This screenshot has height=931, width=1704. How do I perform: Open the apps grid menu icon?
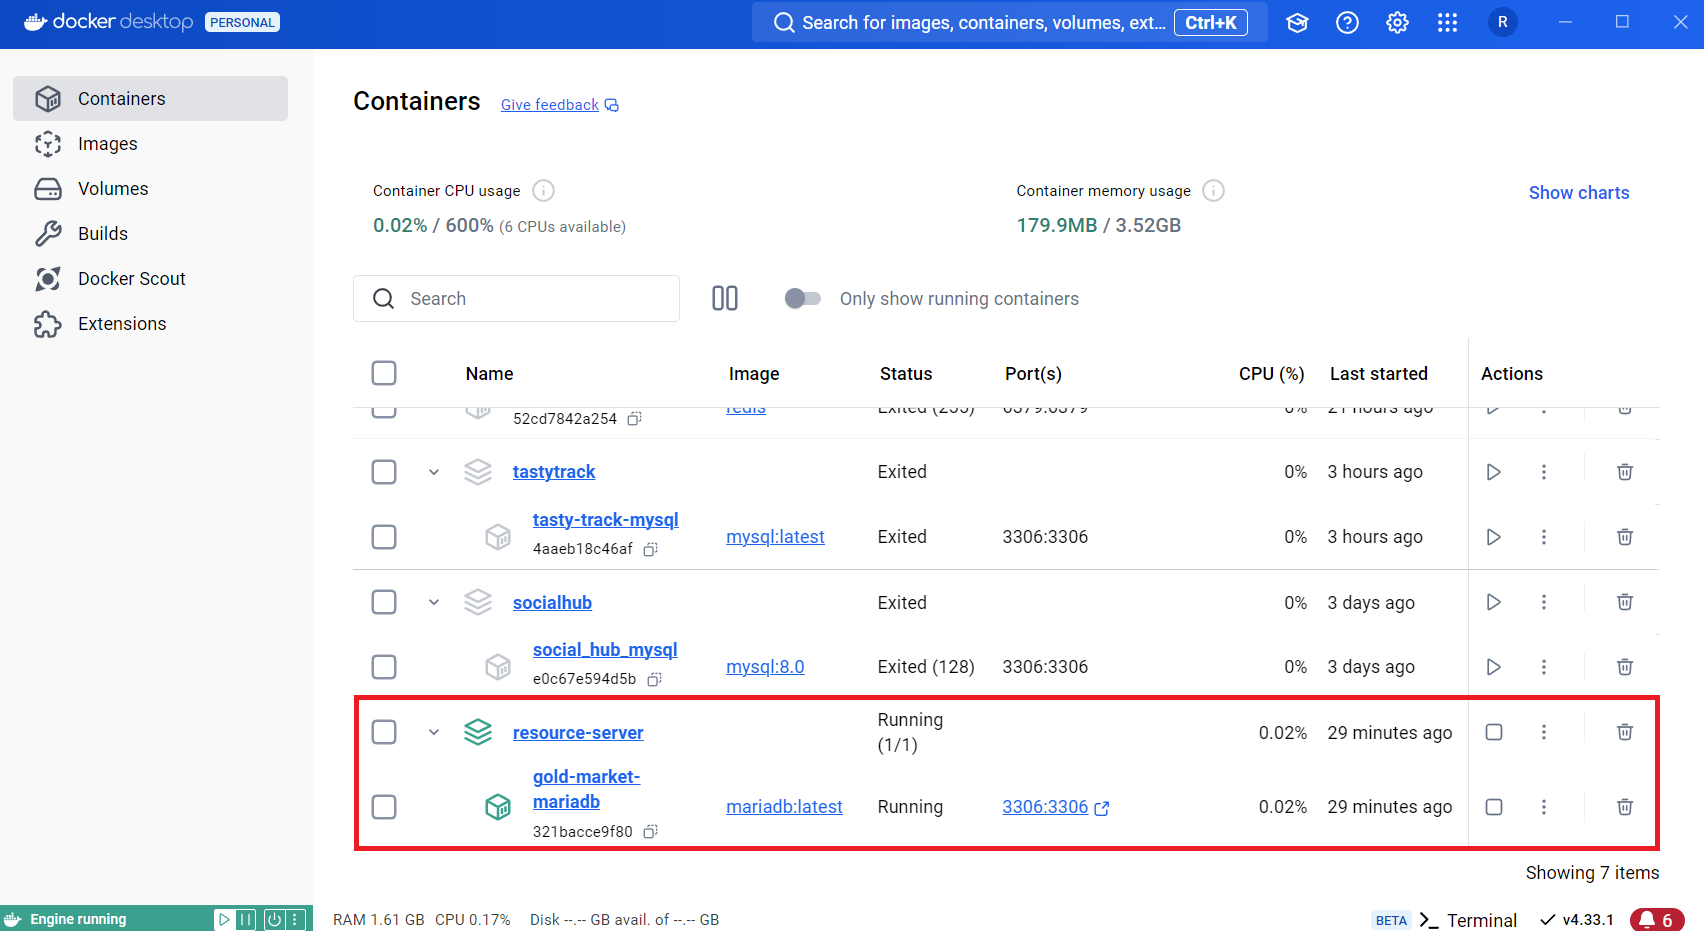click(1447, 23)
